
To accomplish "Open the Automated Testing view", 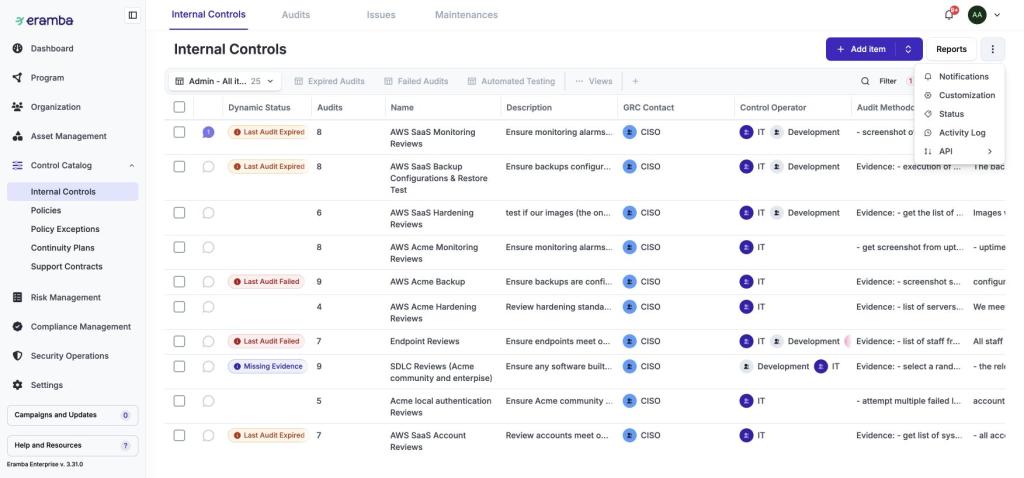I will (511, 81).
